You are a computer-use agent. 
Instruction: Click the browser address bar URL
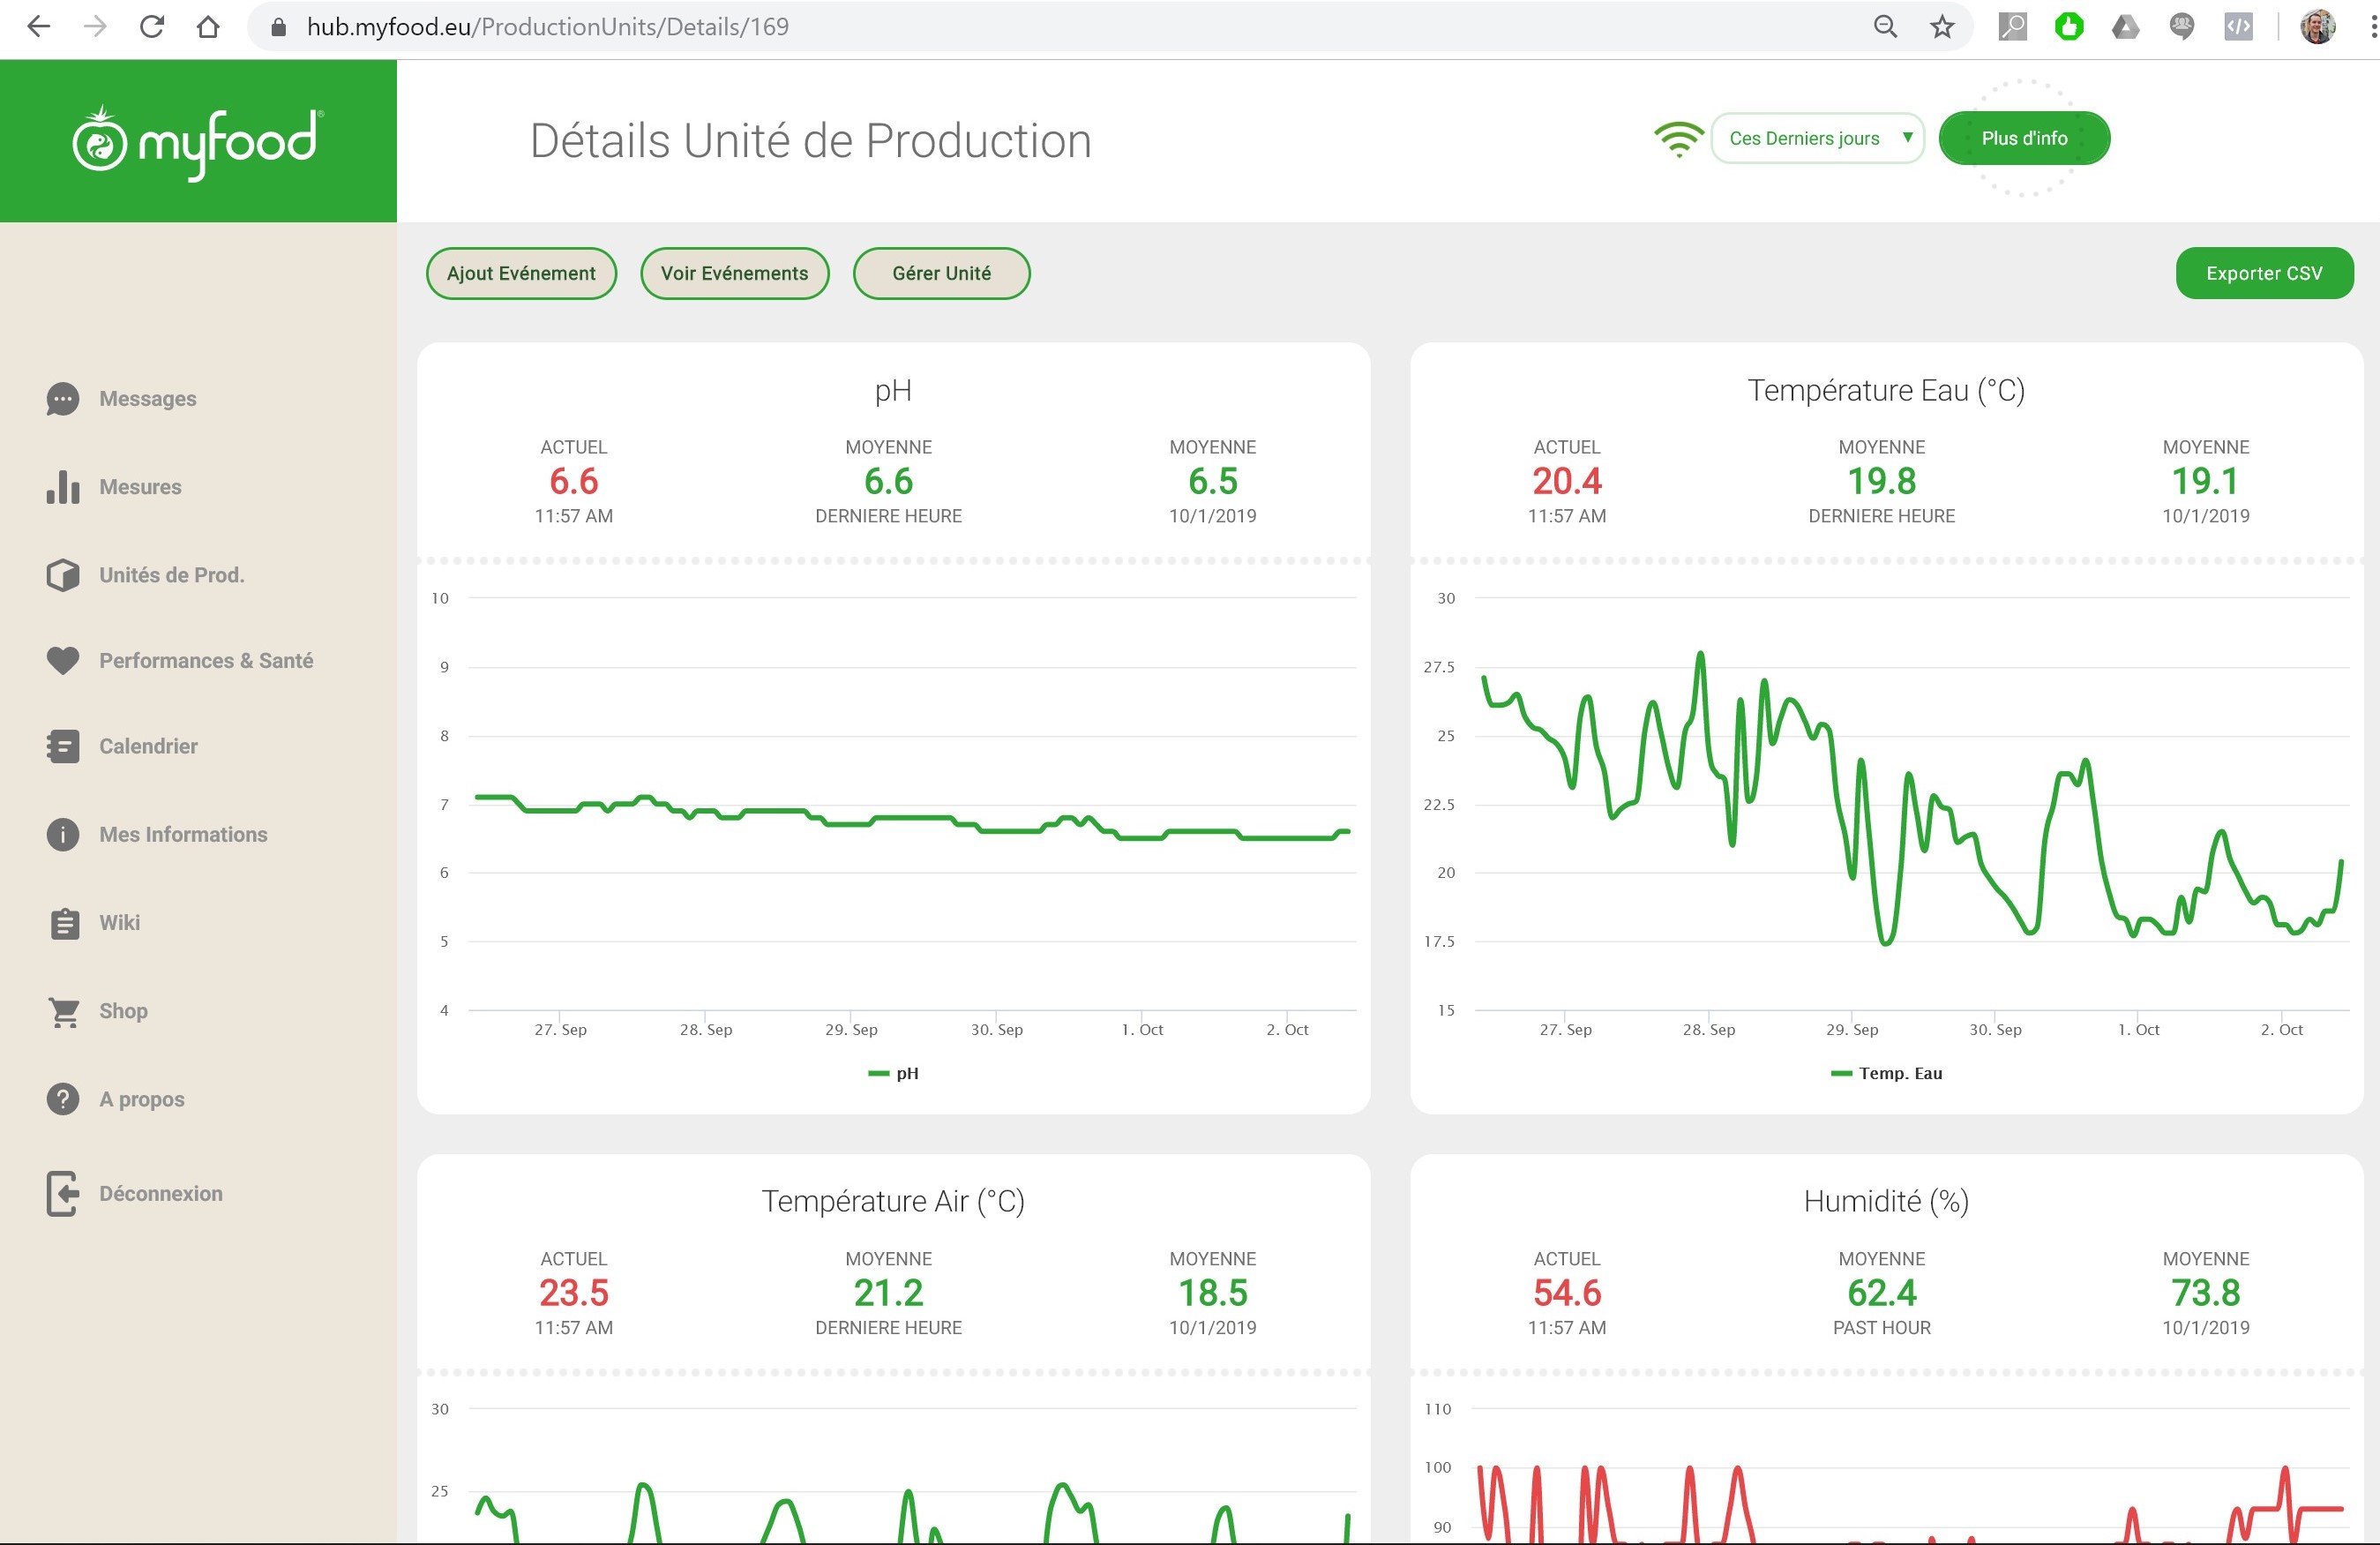(x=547, y=27)
